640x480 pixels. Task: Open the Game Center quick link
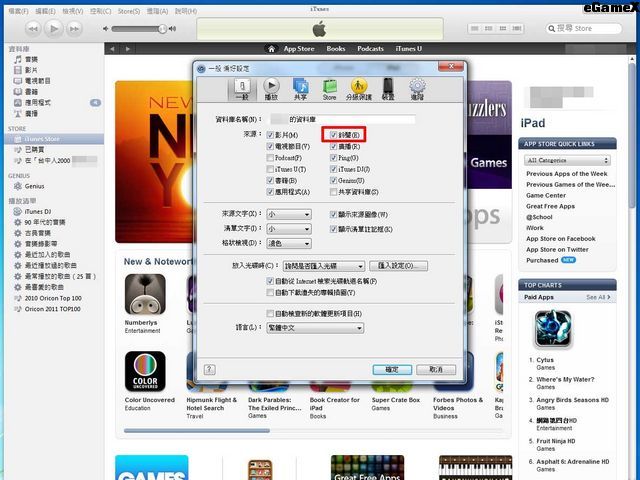546,195
